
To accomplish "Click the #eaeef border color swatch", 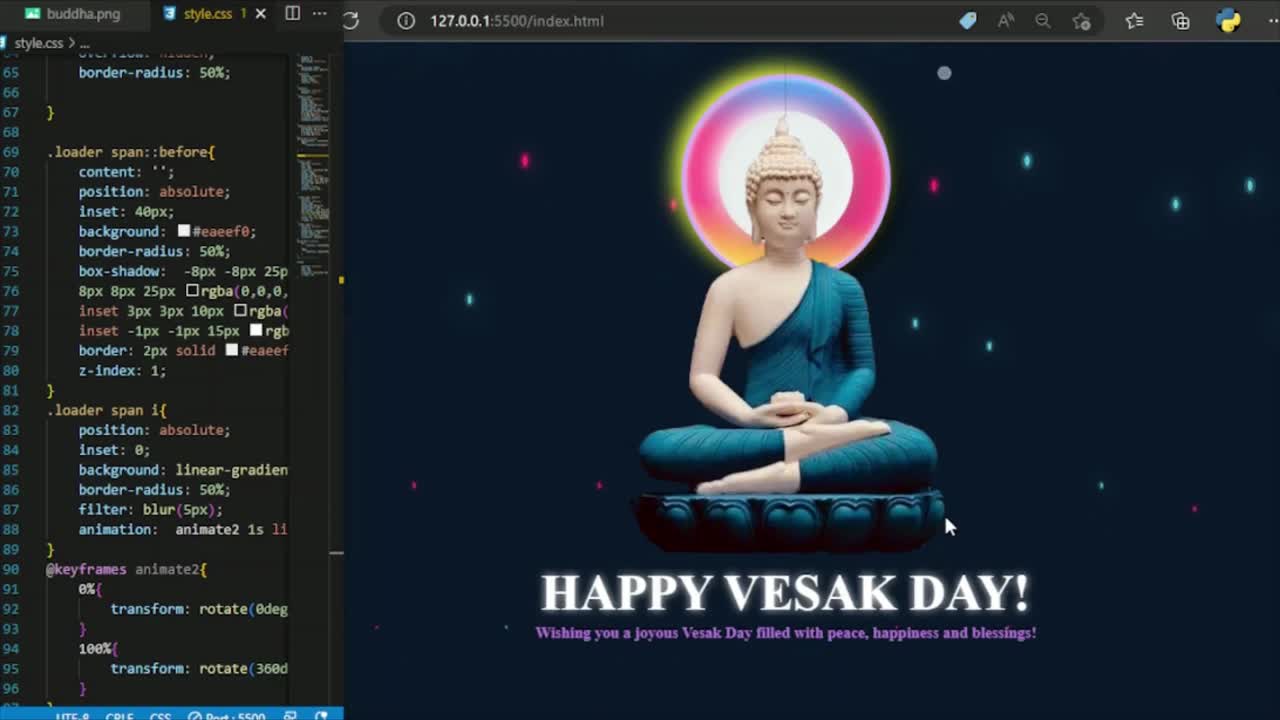I will 232,350.
